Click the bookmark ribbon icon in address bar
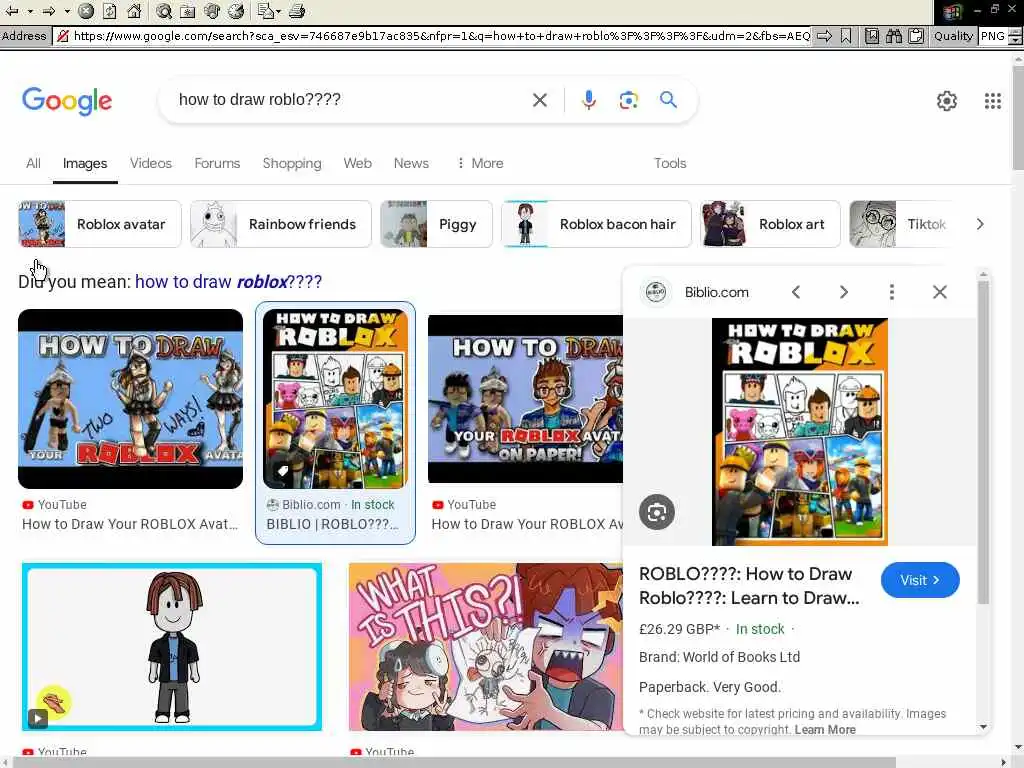 (846, 36)
